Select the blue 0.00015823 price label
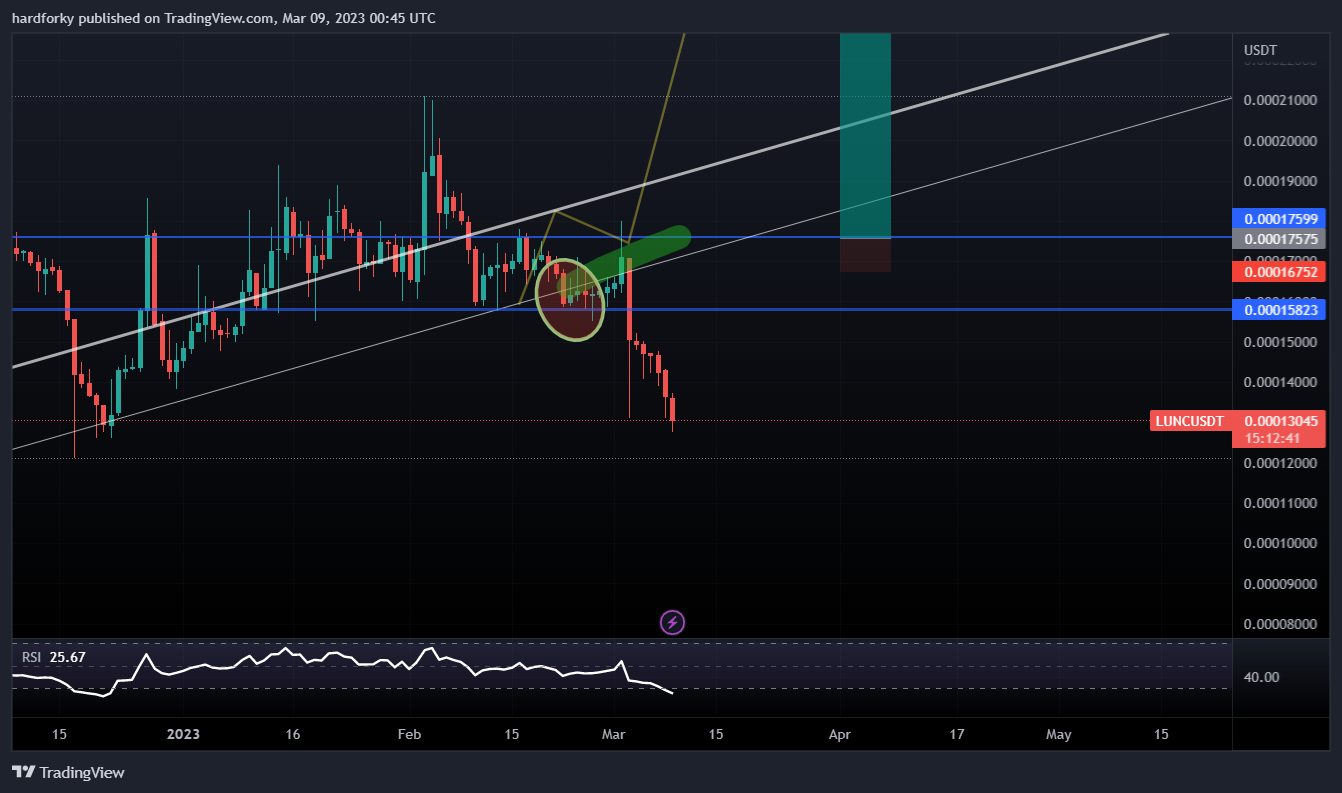1342x793 pixels. pyautogui.click(x=1279, y=310)
